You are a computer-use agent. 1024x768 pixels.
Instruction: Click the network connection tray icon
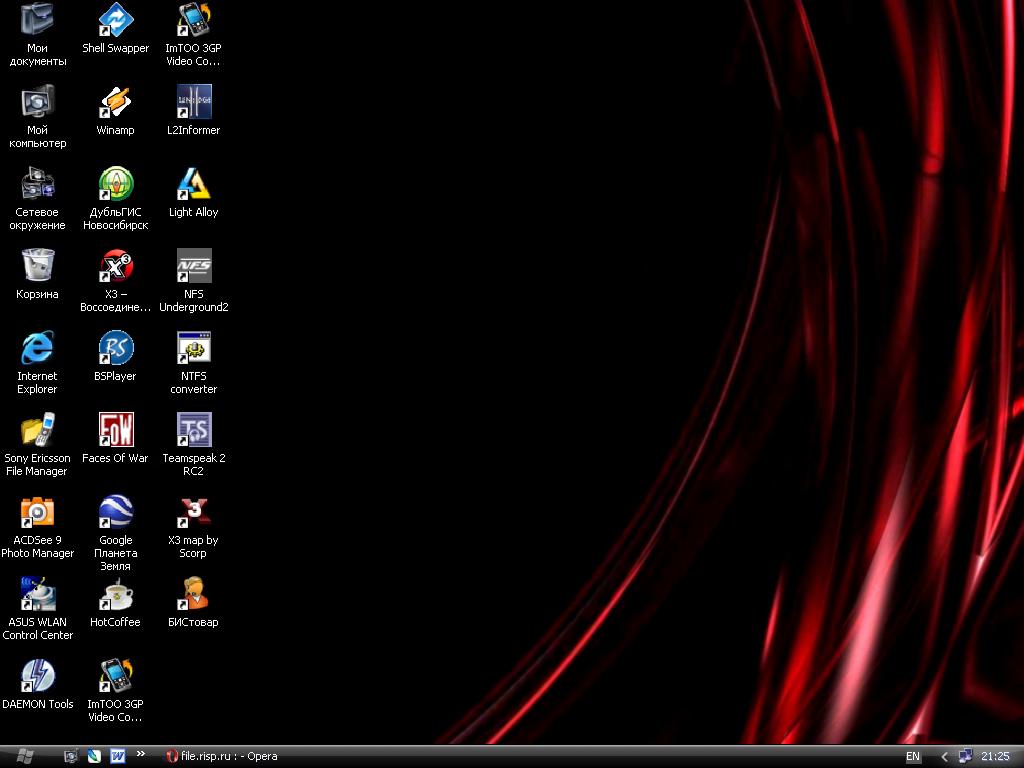click(x=965, y=756)
